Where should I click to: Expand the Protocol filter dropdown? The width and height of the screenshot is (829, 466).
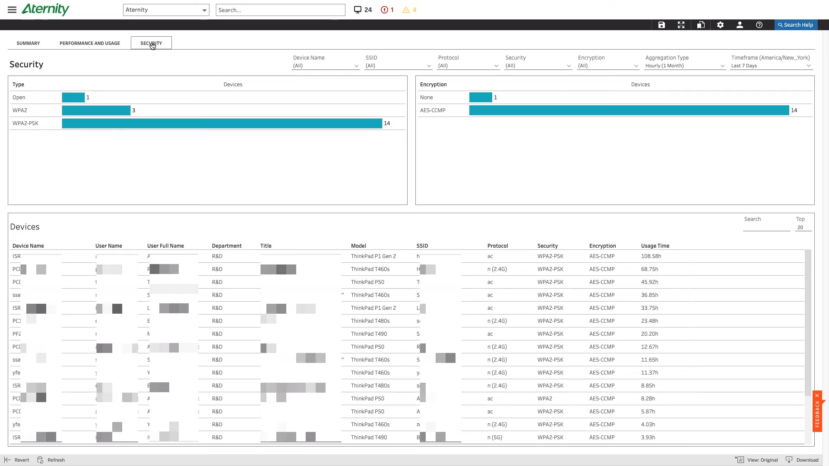[x=468, y=66]
